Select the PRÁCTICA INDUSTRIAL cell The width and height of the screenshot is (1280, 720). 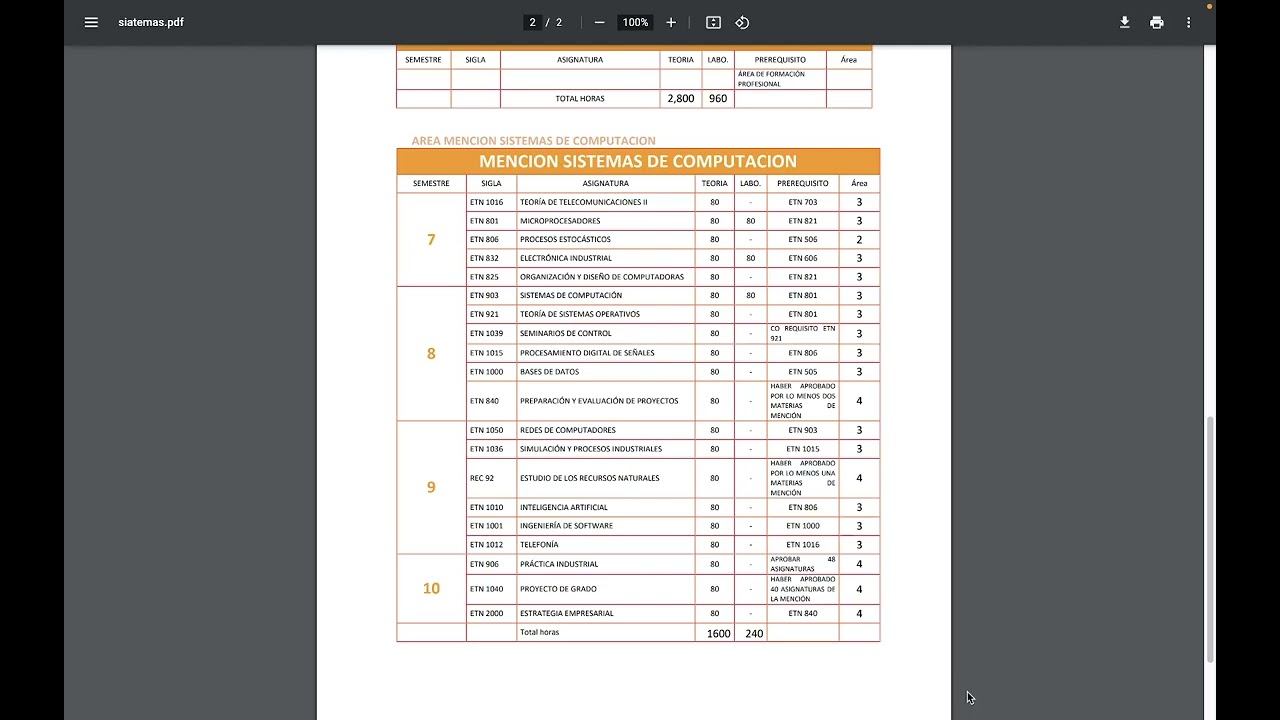[x=605, y=564]
